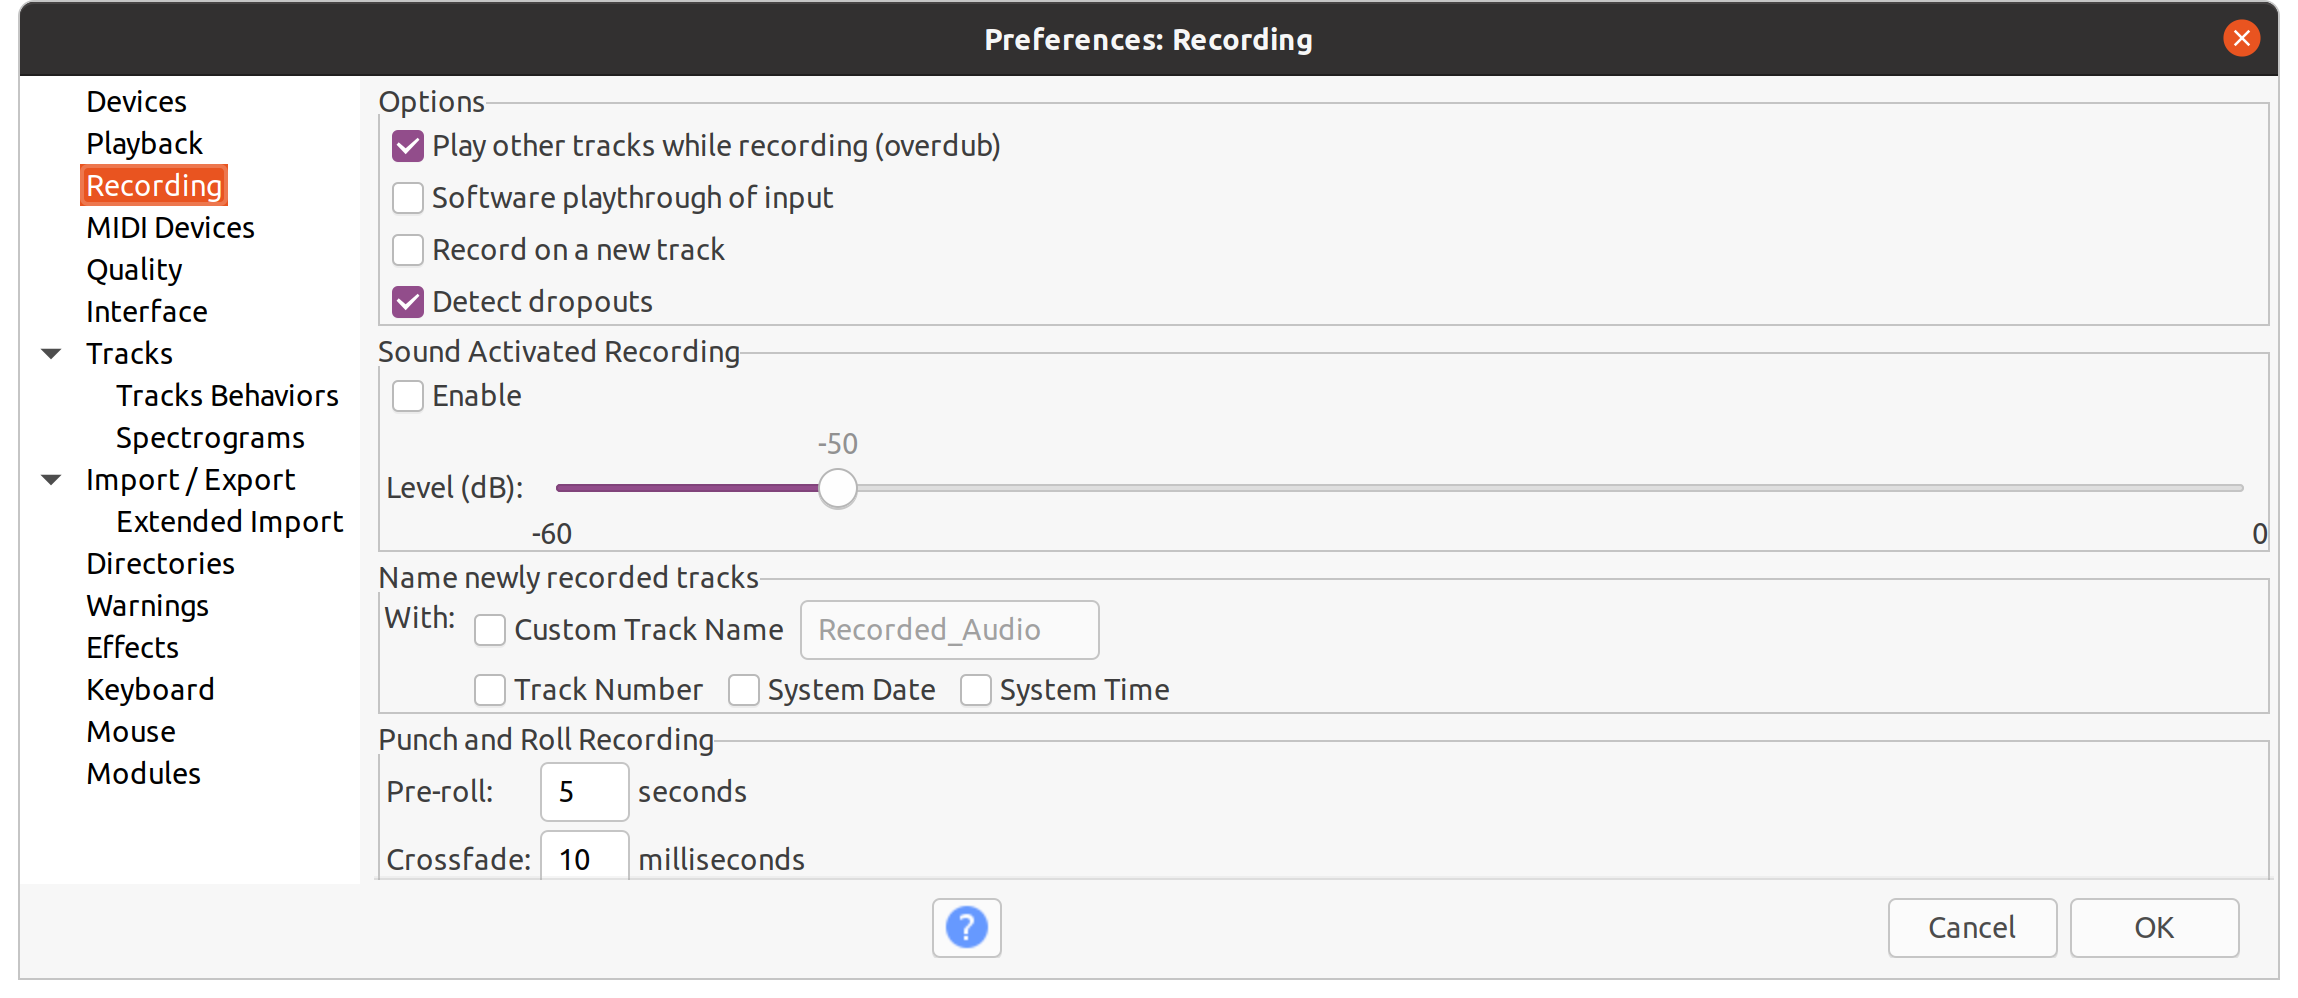Click the Level (dB) slider handle
Screen dimensions: 2298x998
pos(838,488)
